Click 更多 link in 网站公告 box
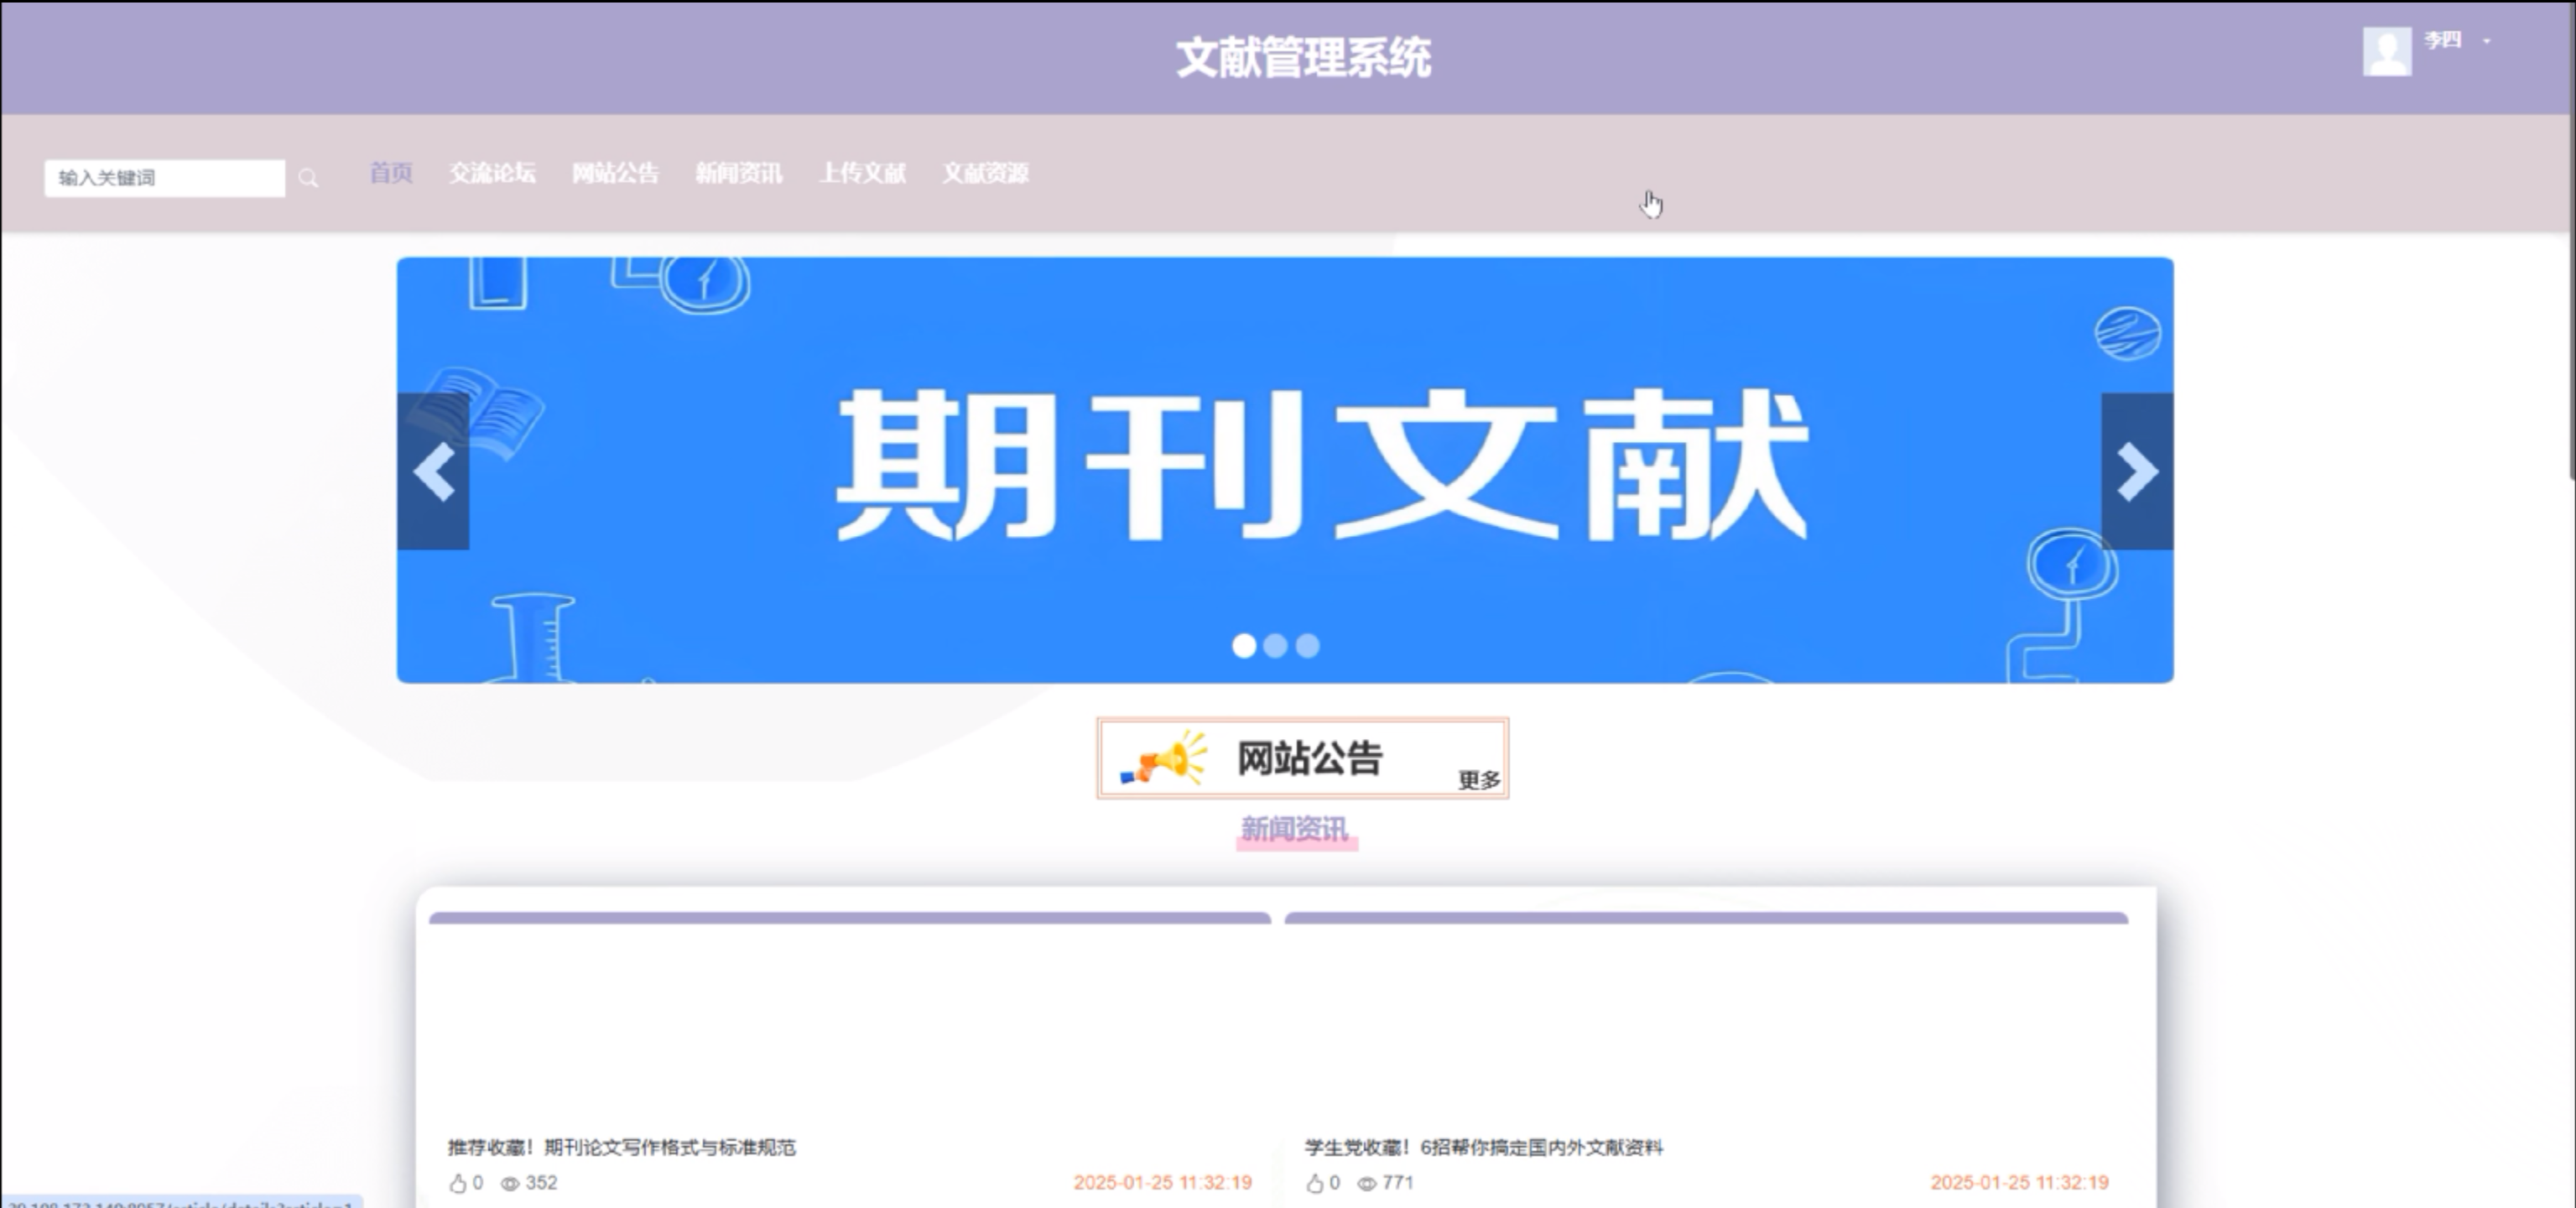 [1479, 780]
